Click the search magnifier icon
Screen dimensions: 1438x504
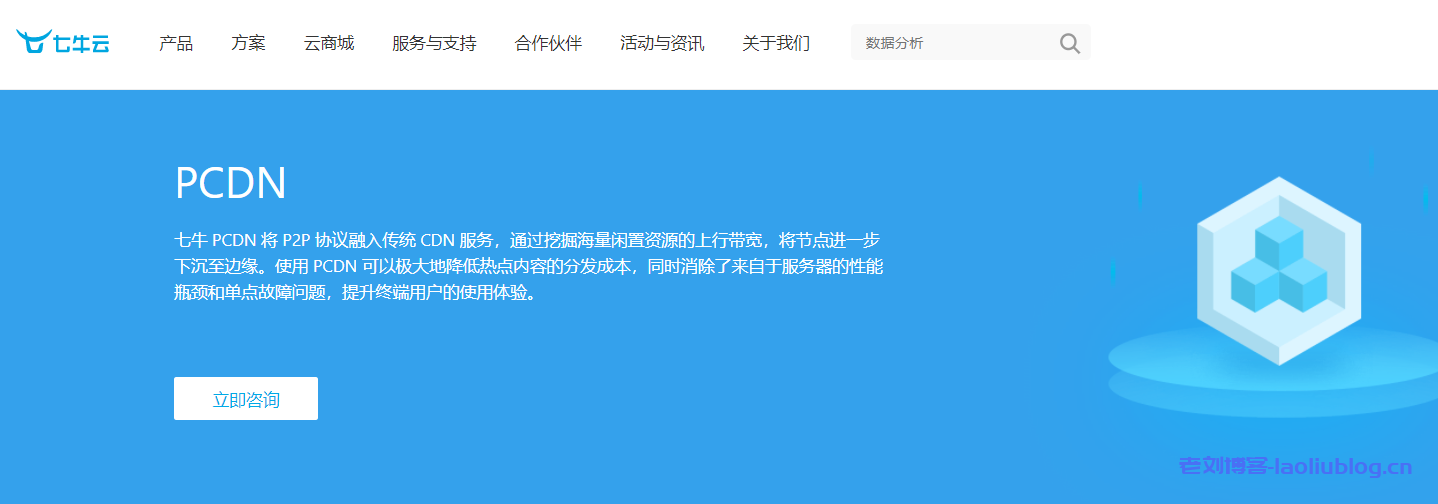[x=1069, y=43]
